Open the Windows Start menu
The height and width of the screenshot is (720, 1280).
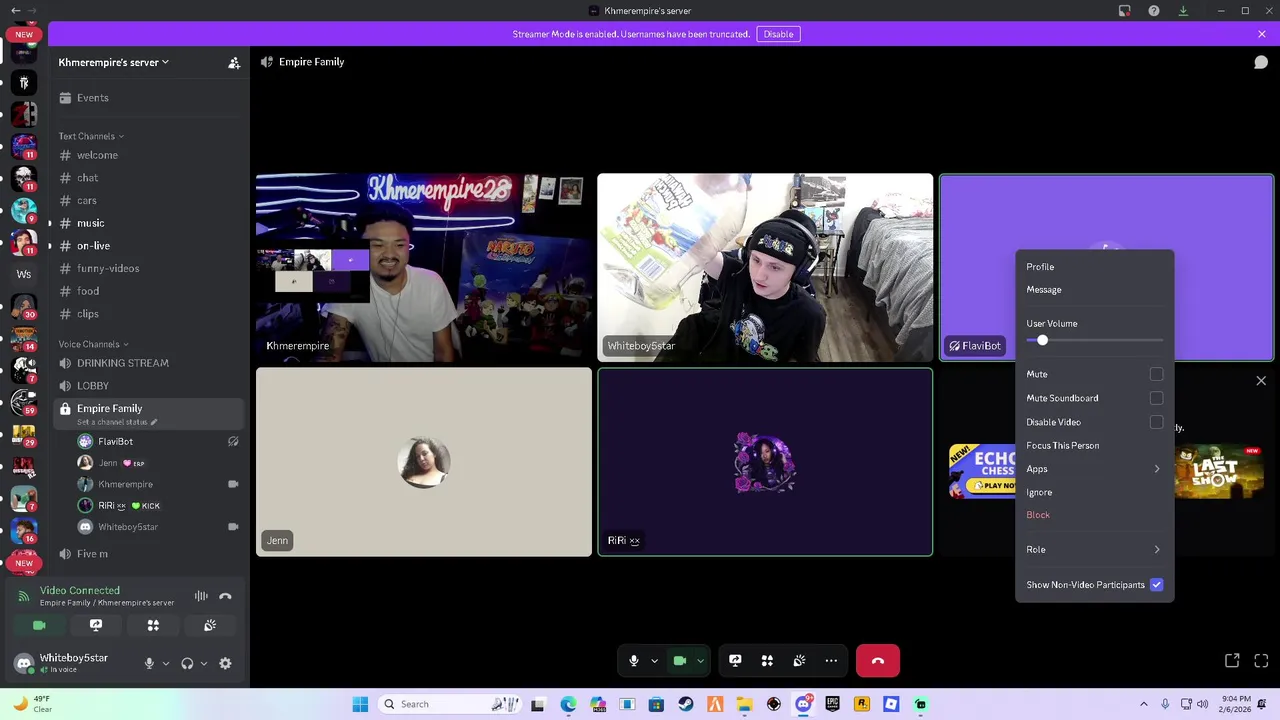[360, 704]
